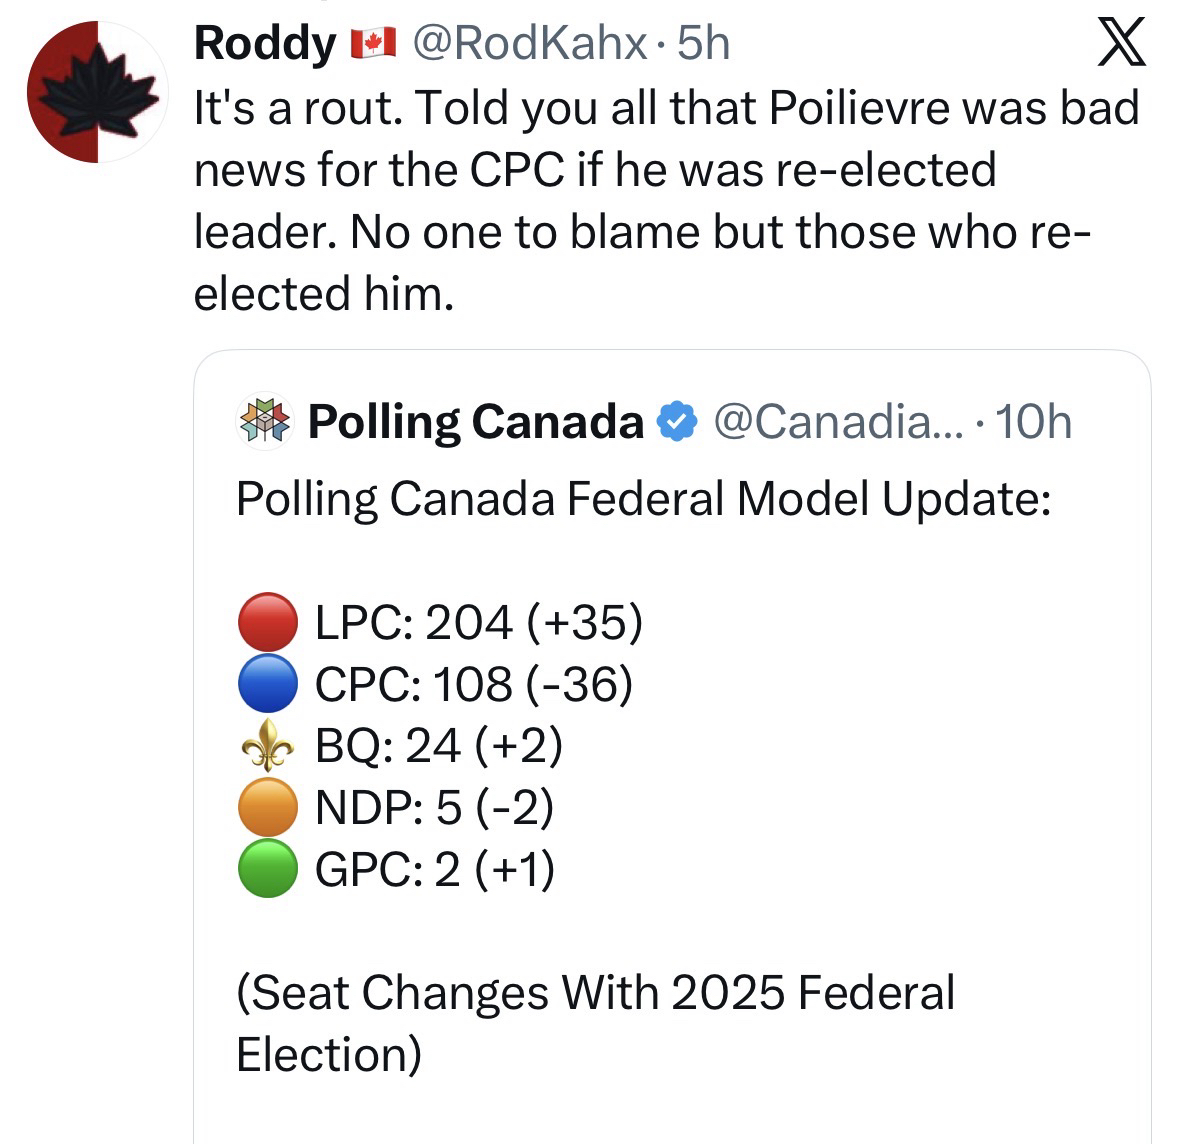Click the blue verified badge on Polling Canada
1179x1144 pixels.
(677, 422)
